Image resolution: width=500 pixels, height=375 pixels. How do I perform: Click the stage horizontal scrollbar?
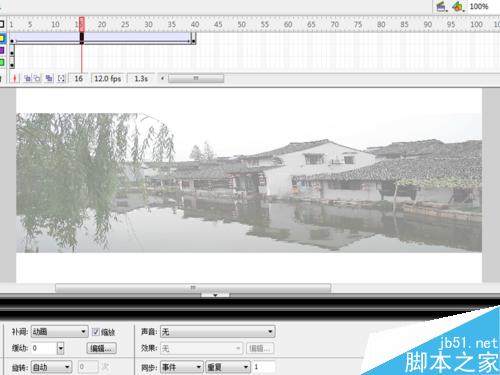pos(193,288)
